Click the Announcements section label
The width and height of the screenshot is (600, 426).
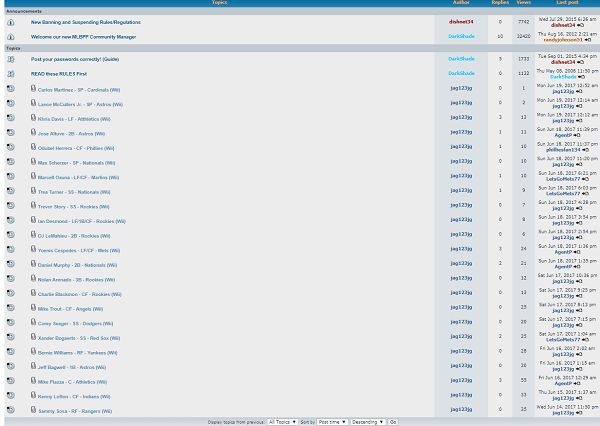click(24, 11)
